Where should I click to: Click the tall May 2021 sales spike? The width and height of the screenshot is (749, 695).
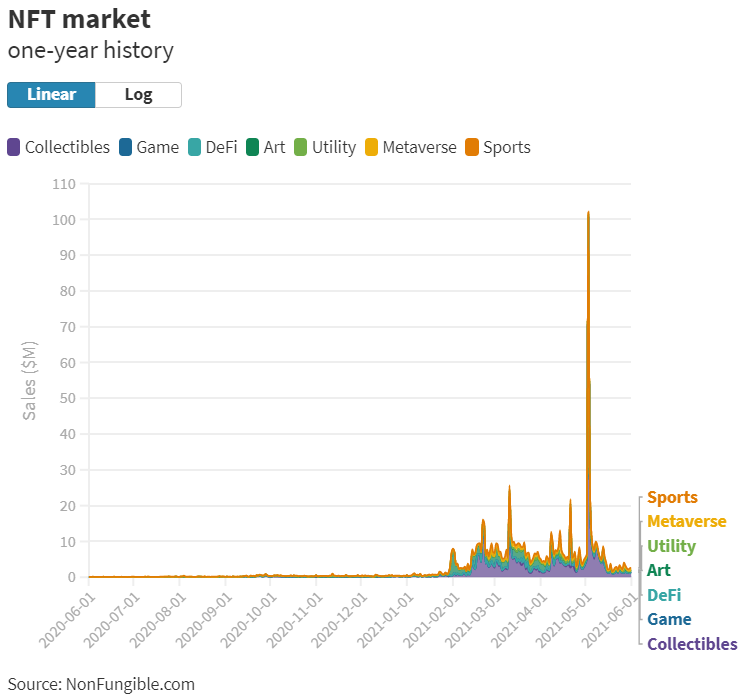588,392
